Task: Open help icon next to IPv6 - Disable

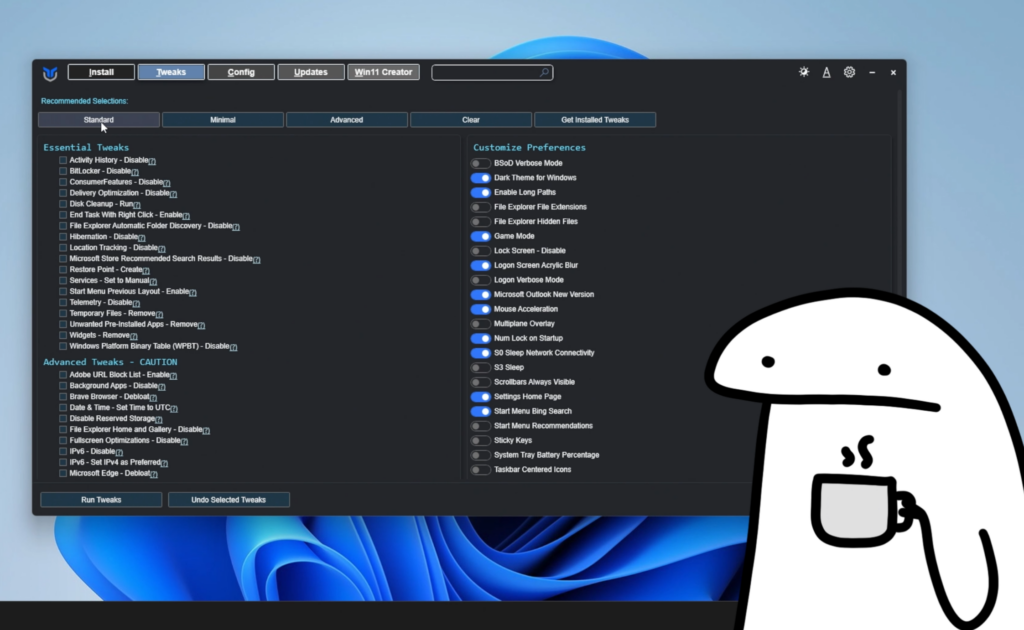Action: pos(119,452)
